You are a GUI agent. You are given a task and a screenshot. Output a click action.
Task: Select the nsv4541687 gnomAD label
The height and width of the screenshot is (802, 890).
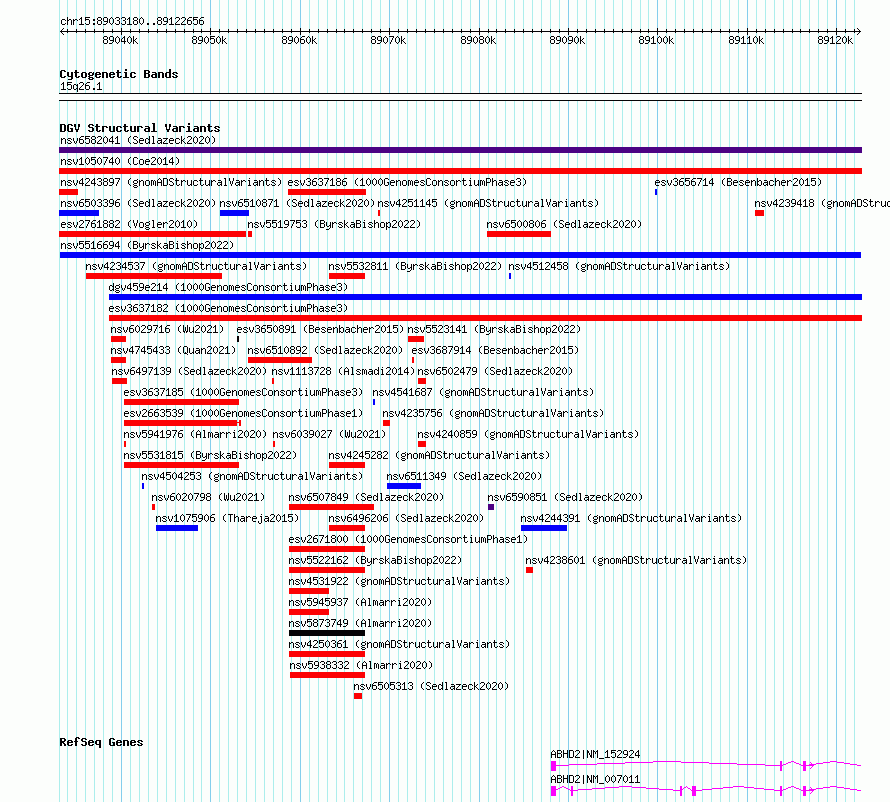[483, 392]
